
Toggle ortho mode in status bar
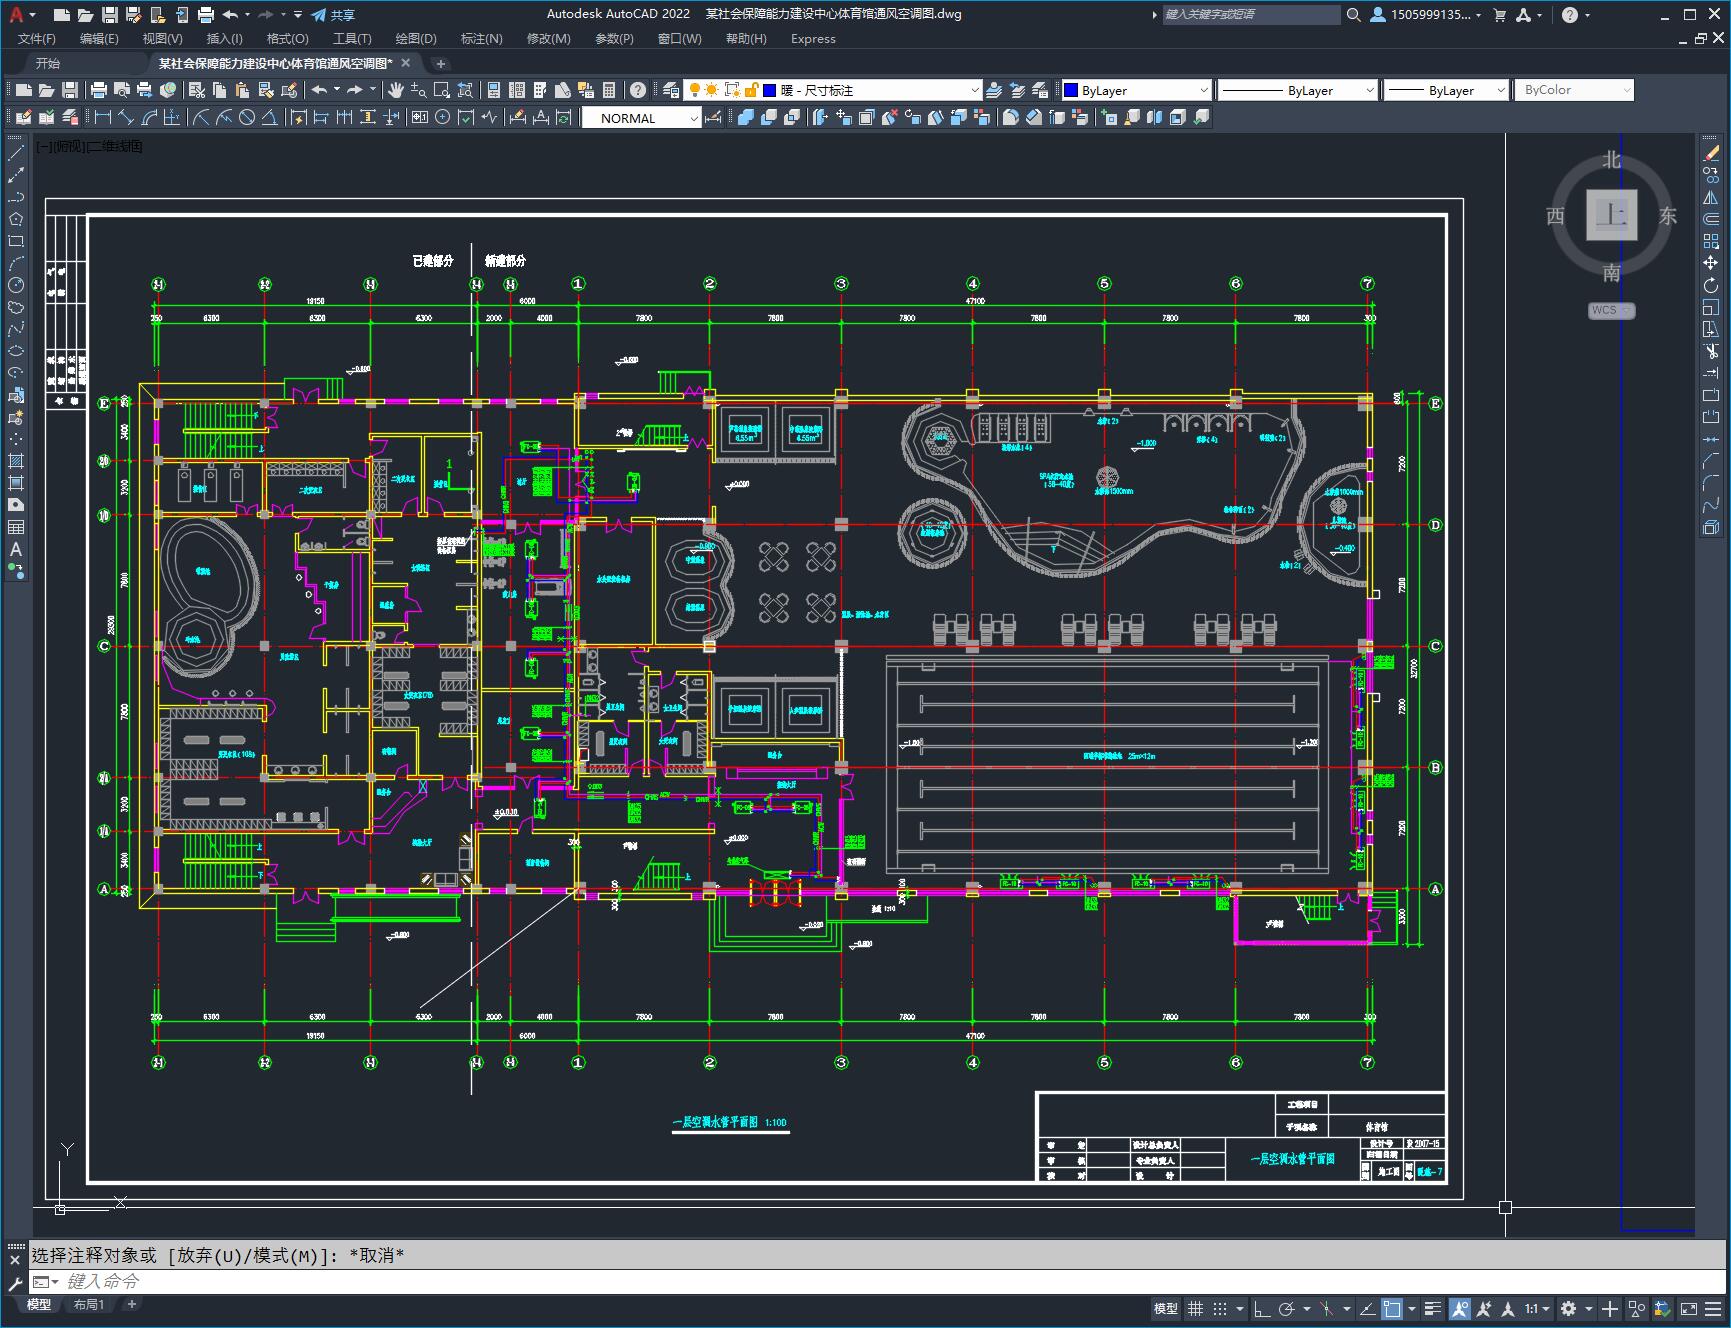(x=1262, y=1308)
